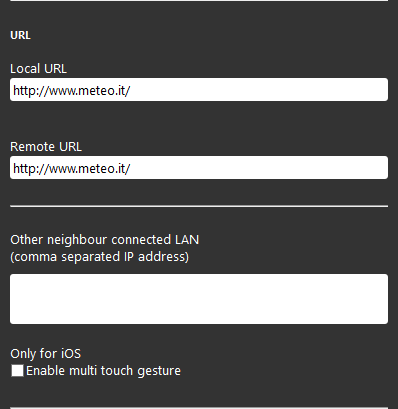Place cursor on 'meteo' in Local URL field

[x=95, y=90]
